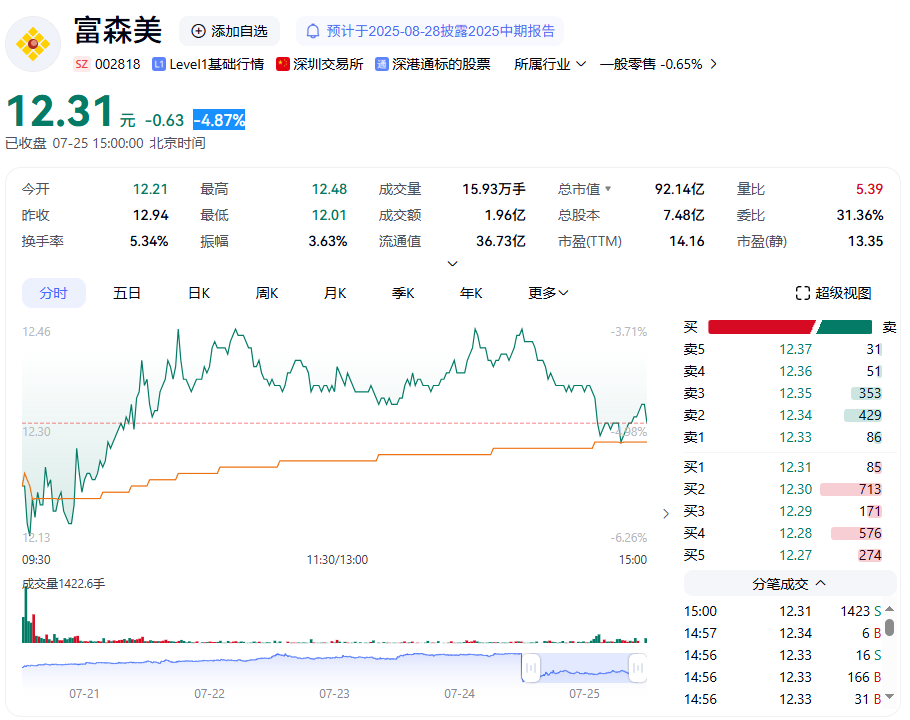Click the L1 Level1 quote badge
This screenshot has width=910, height=720.
pyautogui.click(x=159, y=64)
